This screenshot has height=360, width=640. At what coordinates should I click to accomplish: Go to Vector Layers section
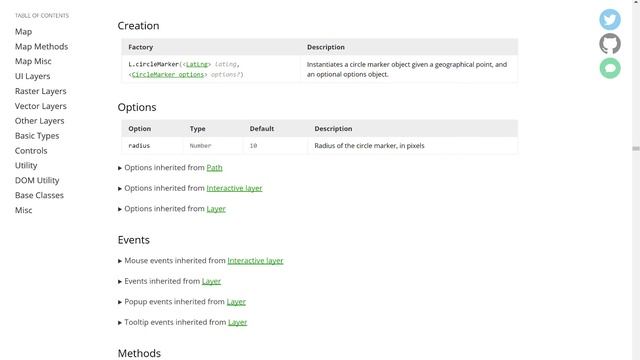pos(40,106)
